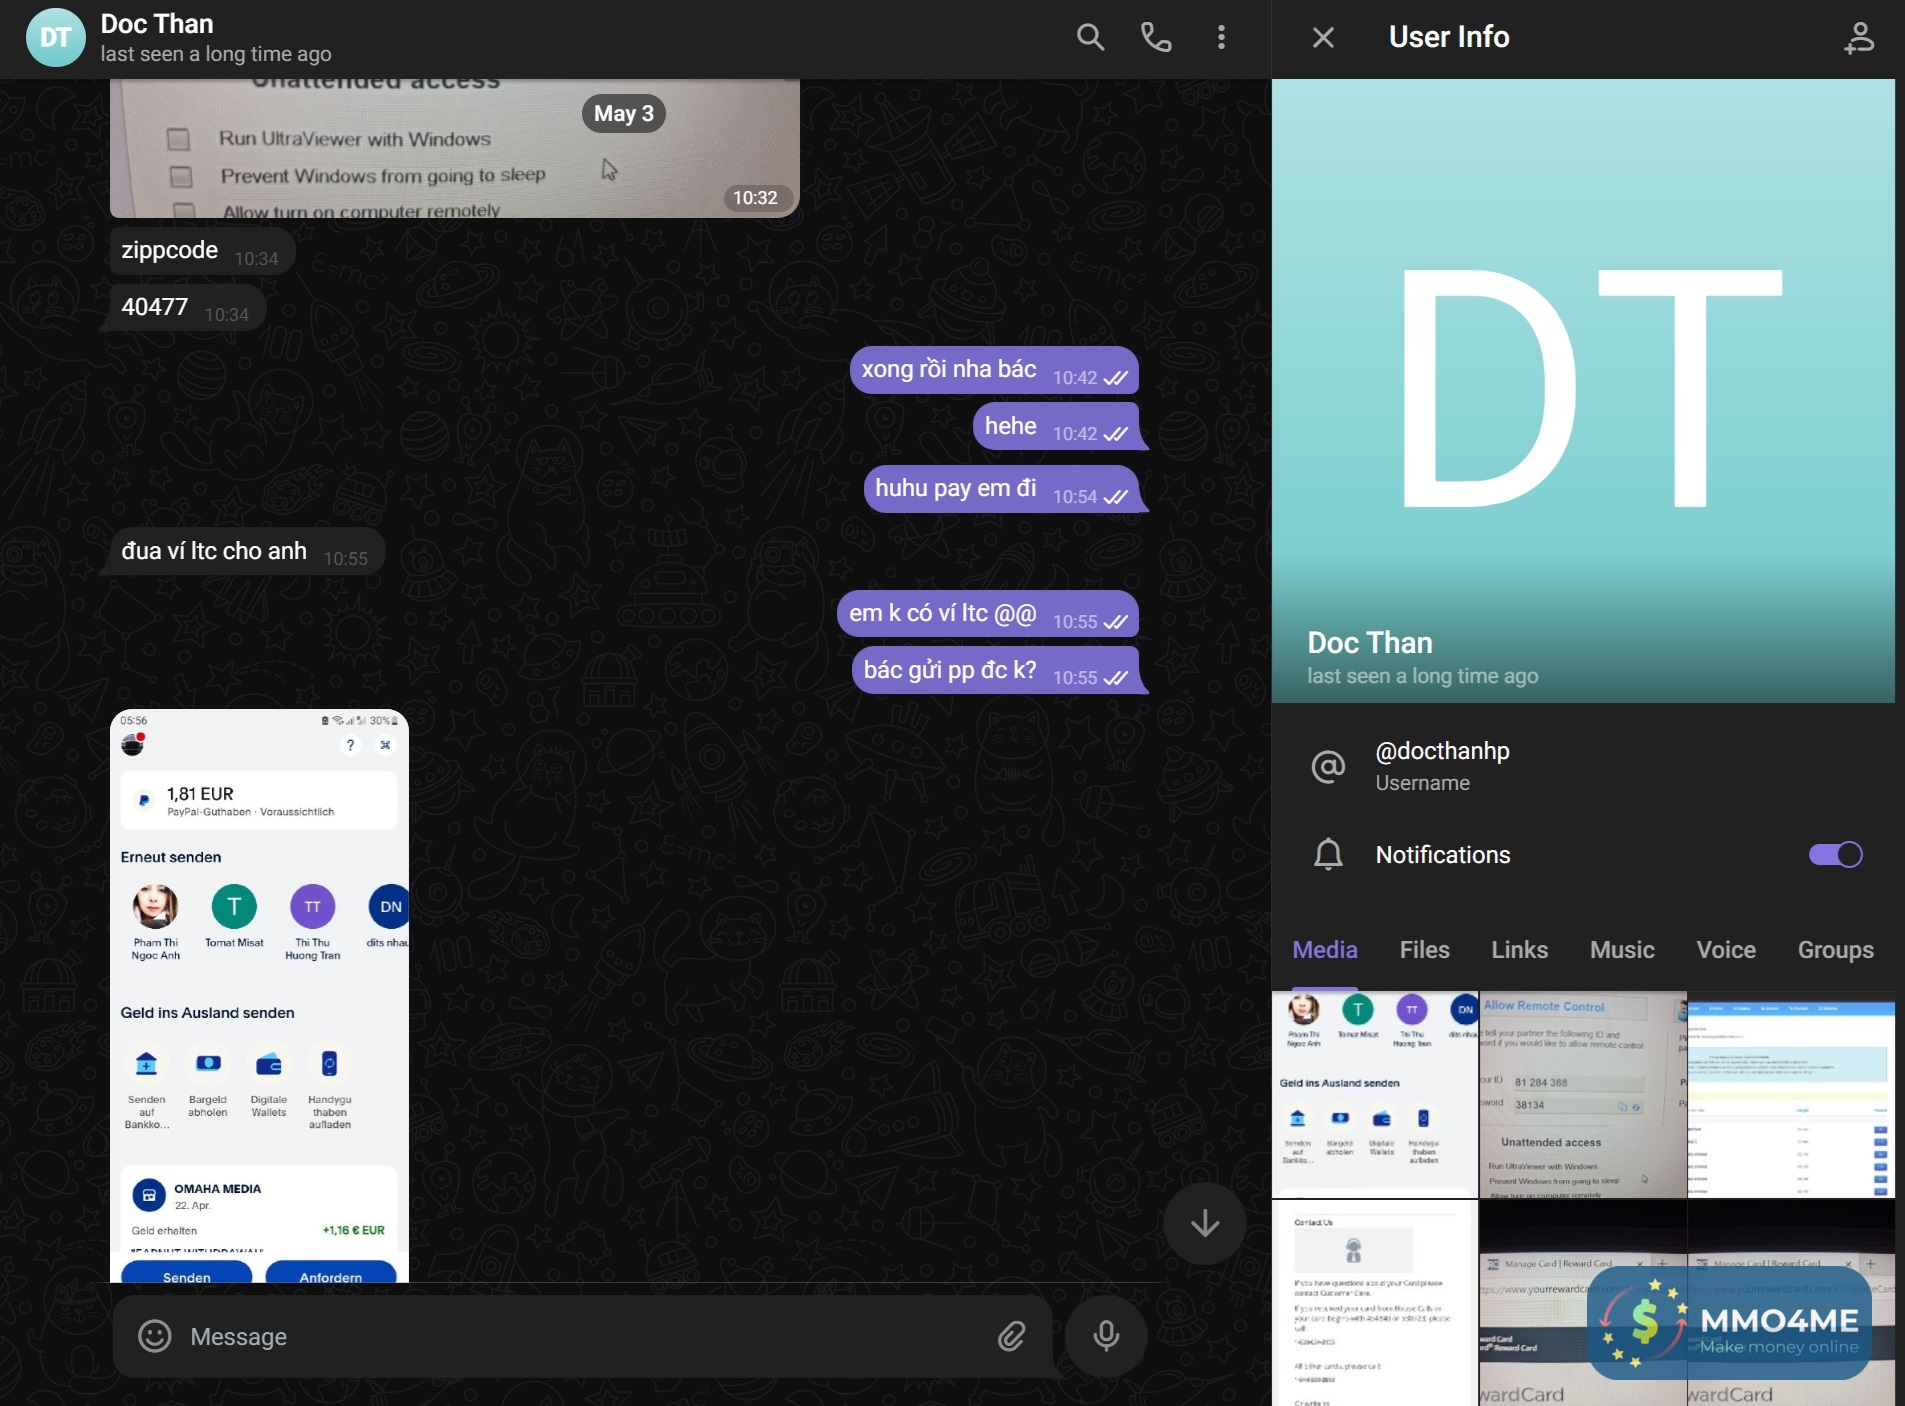The height and width of the screenshot is (1406, 1905).
Task: Select the '40477' message
Action: (186, 307)
